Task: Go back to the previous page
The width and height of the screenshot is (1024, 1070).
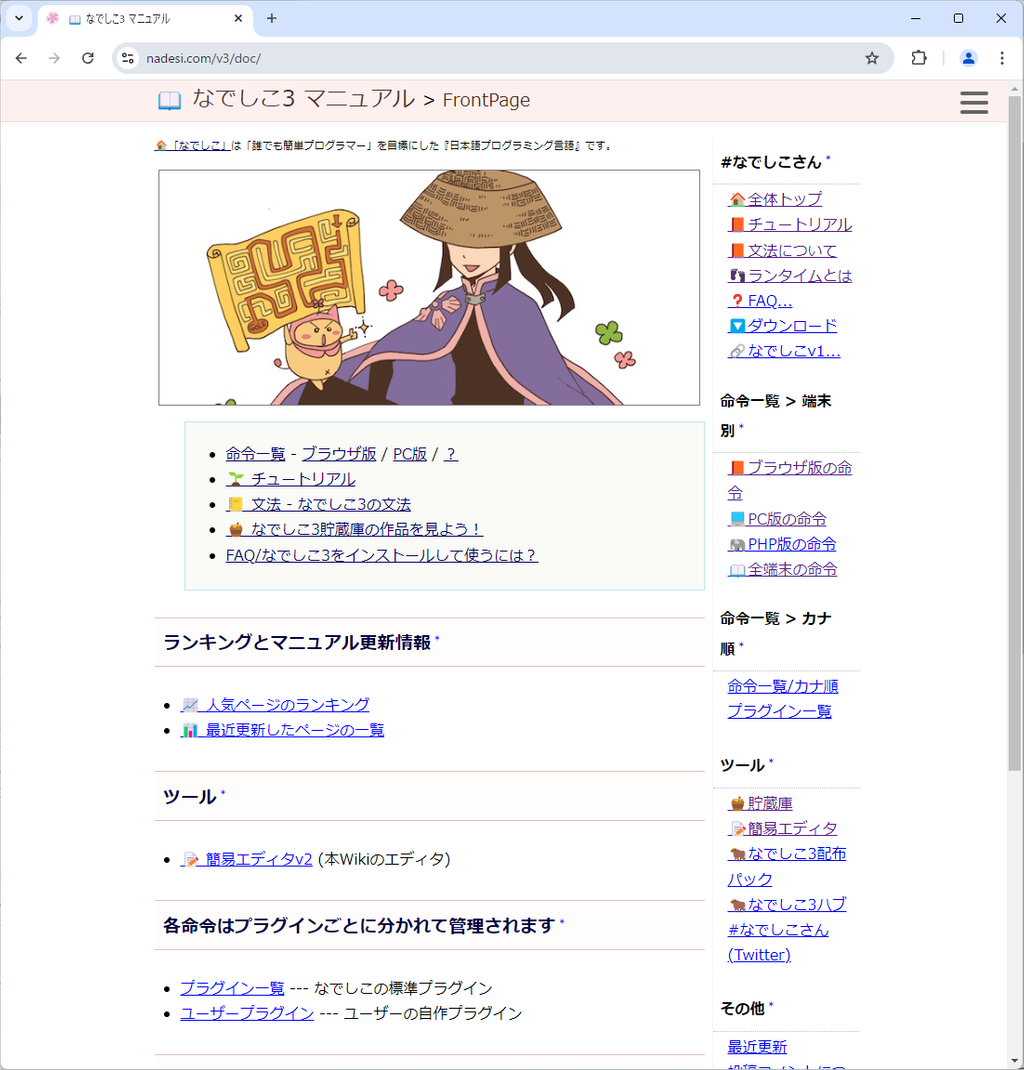Action: point(21,58)
